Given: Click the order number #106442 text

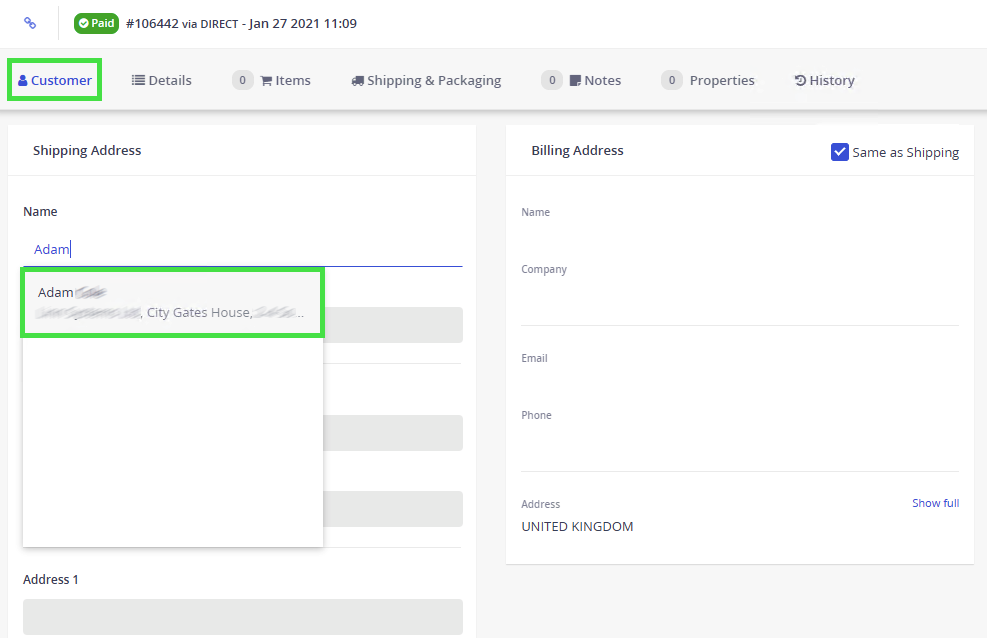Looking at the screenshot, I should (x=151, y=23).
